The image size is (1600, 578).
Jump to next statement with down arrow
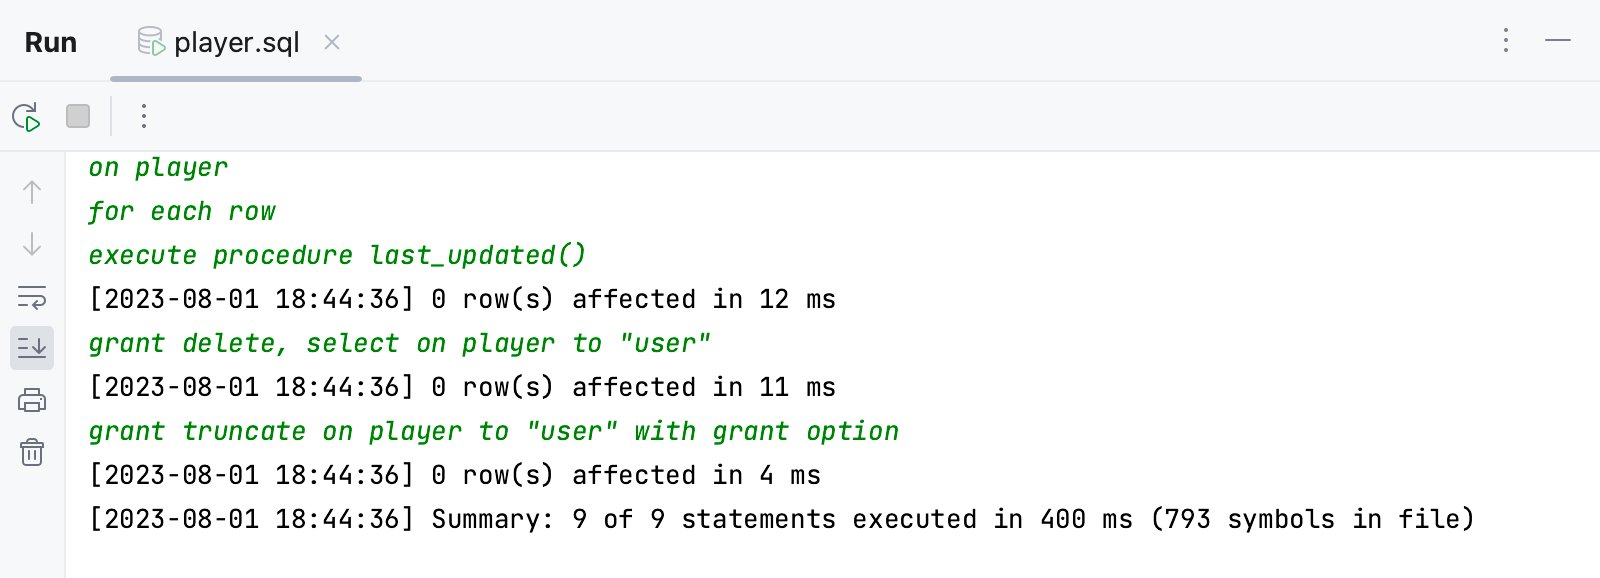click(31, 245)
